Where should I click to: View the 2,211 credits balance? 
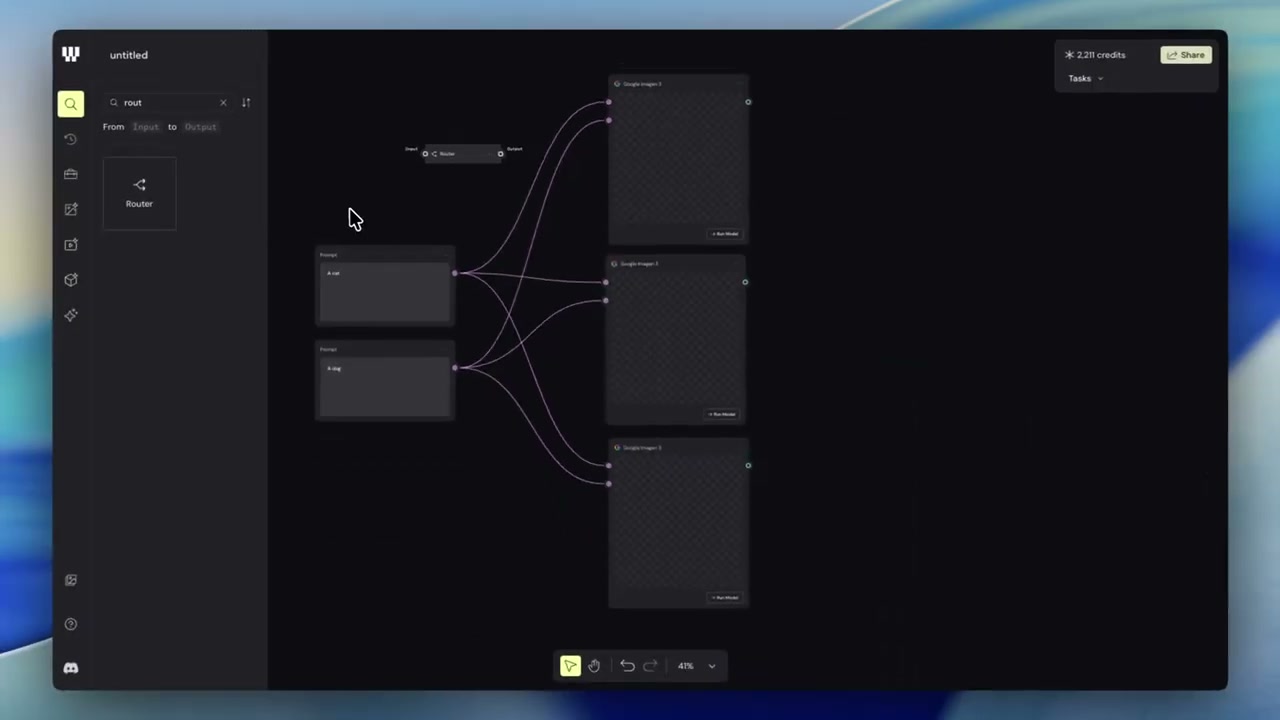1095,55
